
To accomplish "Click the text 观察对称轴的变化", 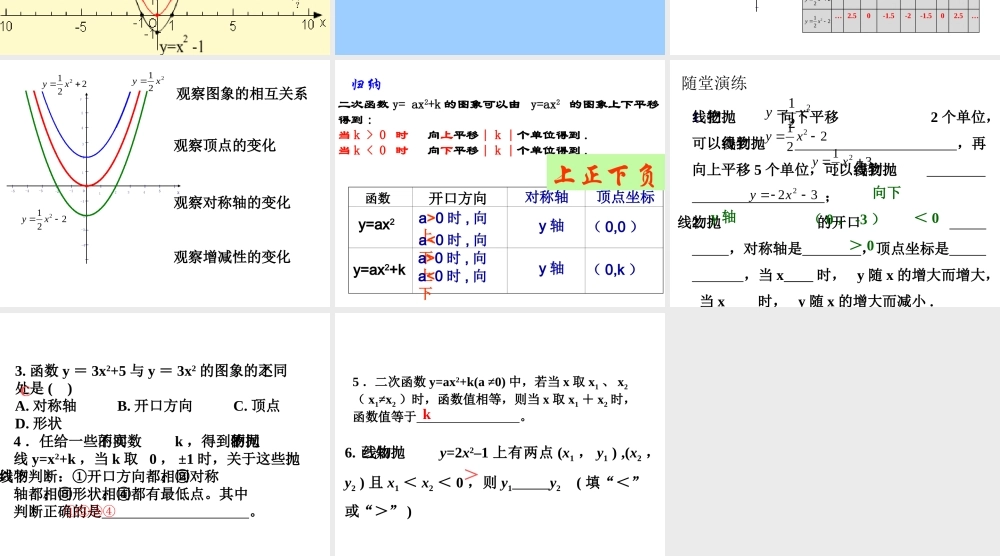I will 232,203.
